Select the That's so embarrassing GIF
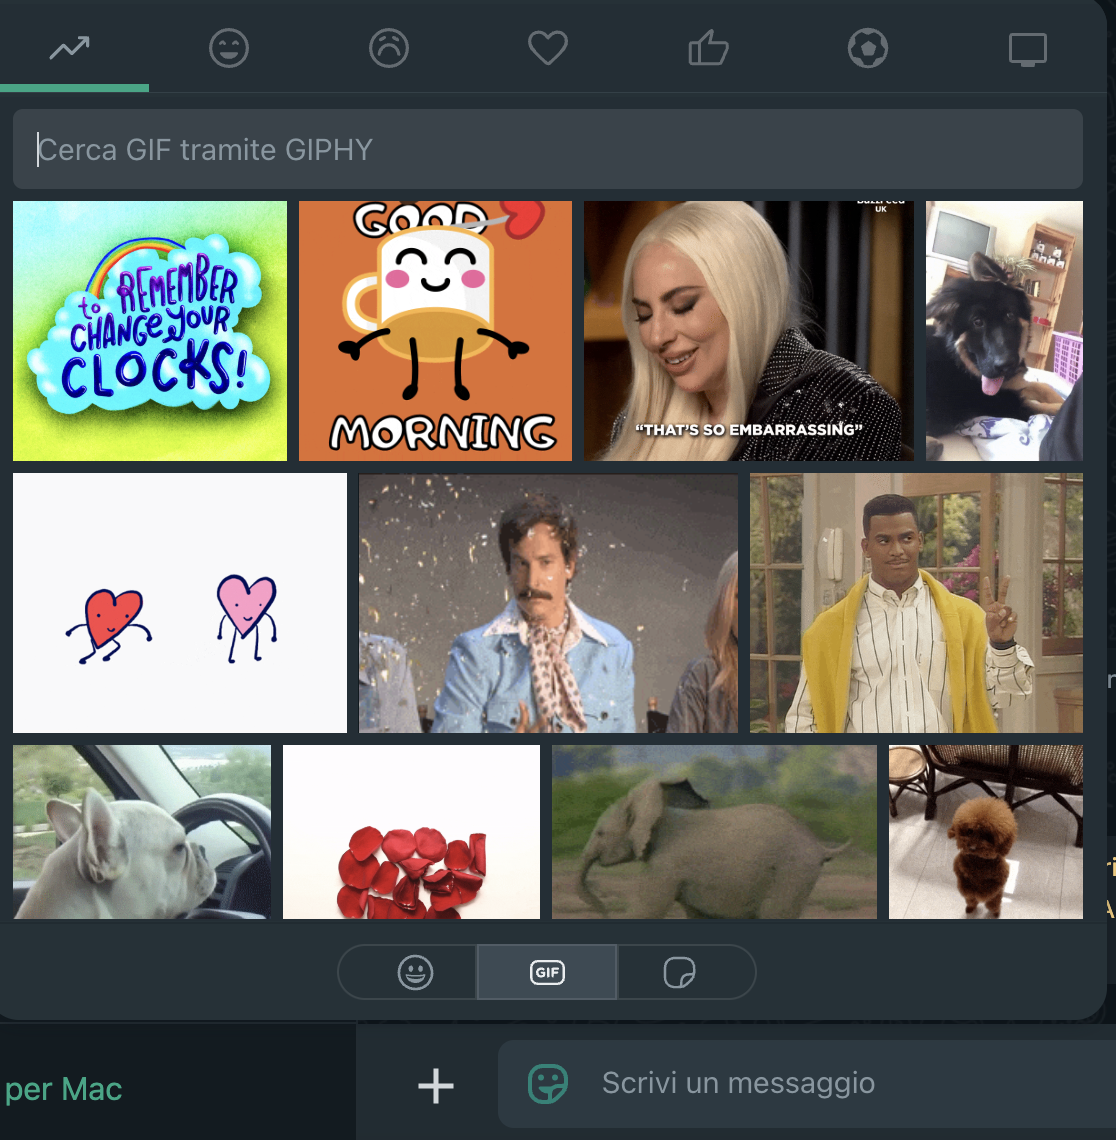 tap(749, 331)
